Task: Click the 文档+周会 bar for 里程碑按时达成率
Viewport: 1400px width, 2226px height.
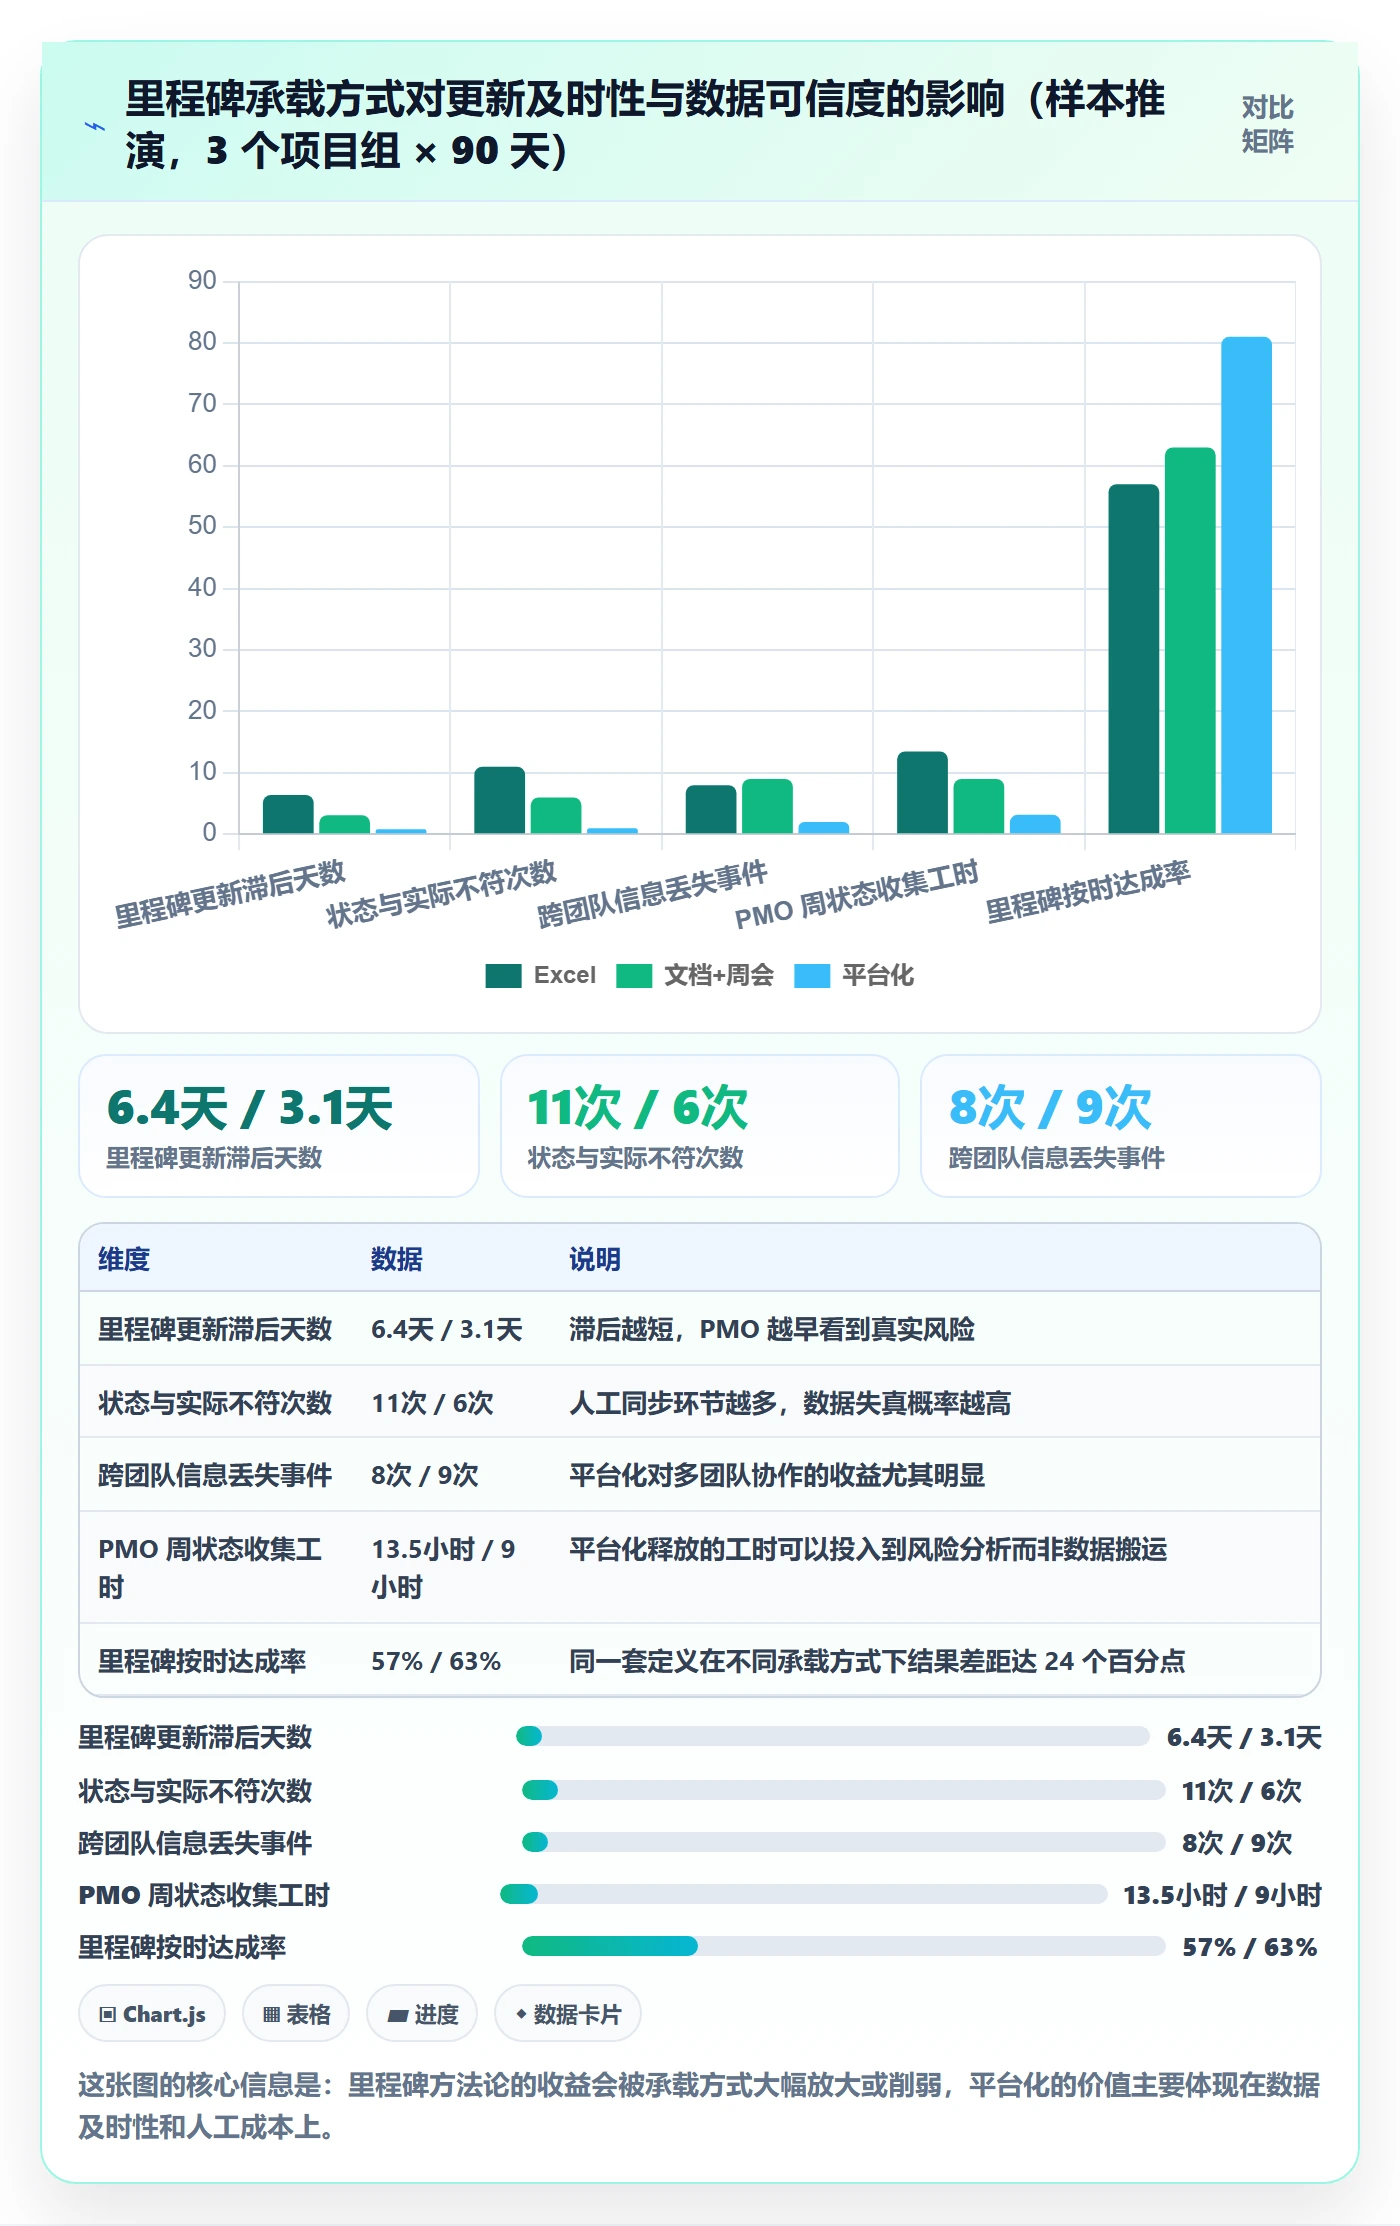Action: tap(1190, 640)
